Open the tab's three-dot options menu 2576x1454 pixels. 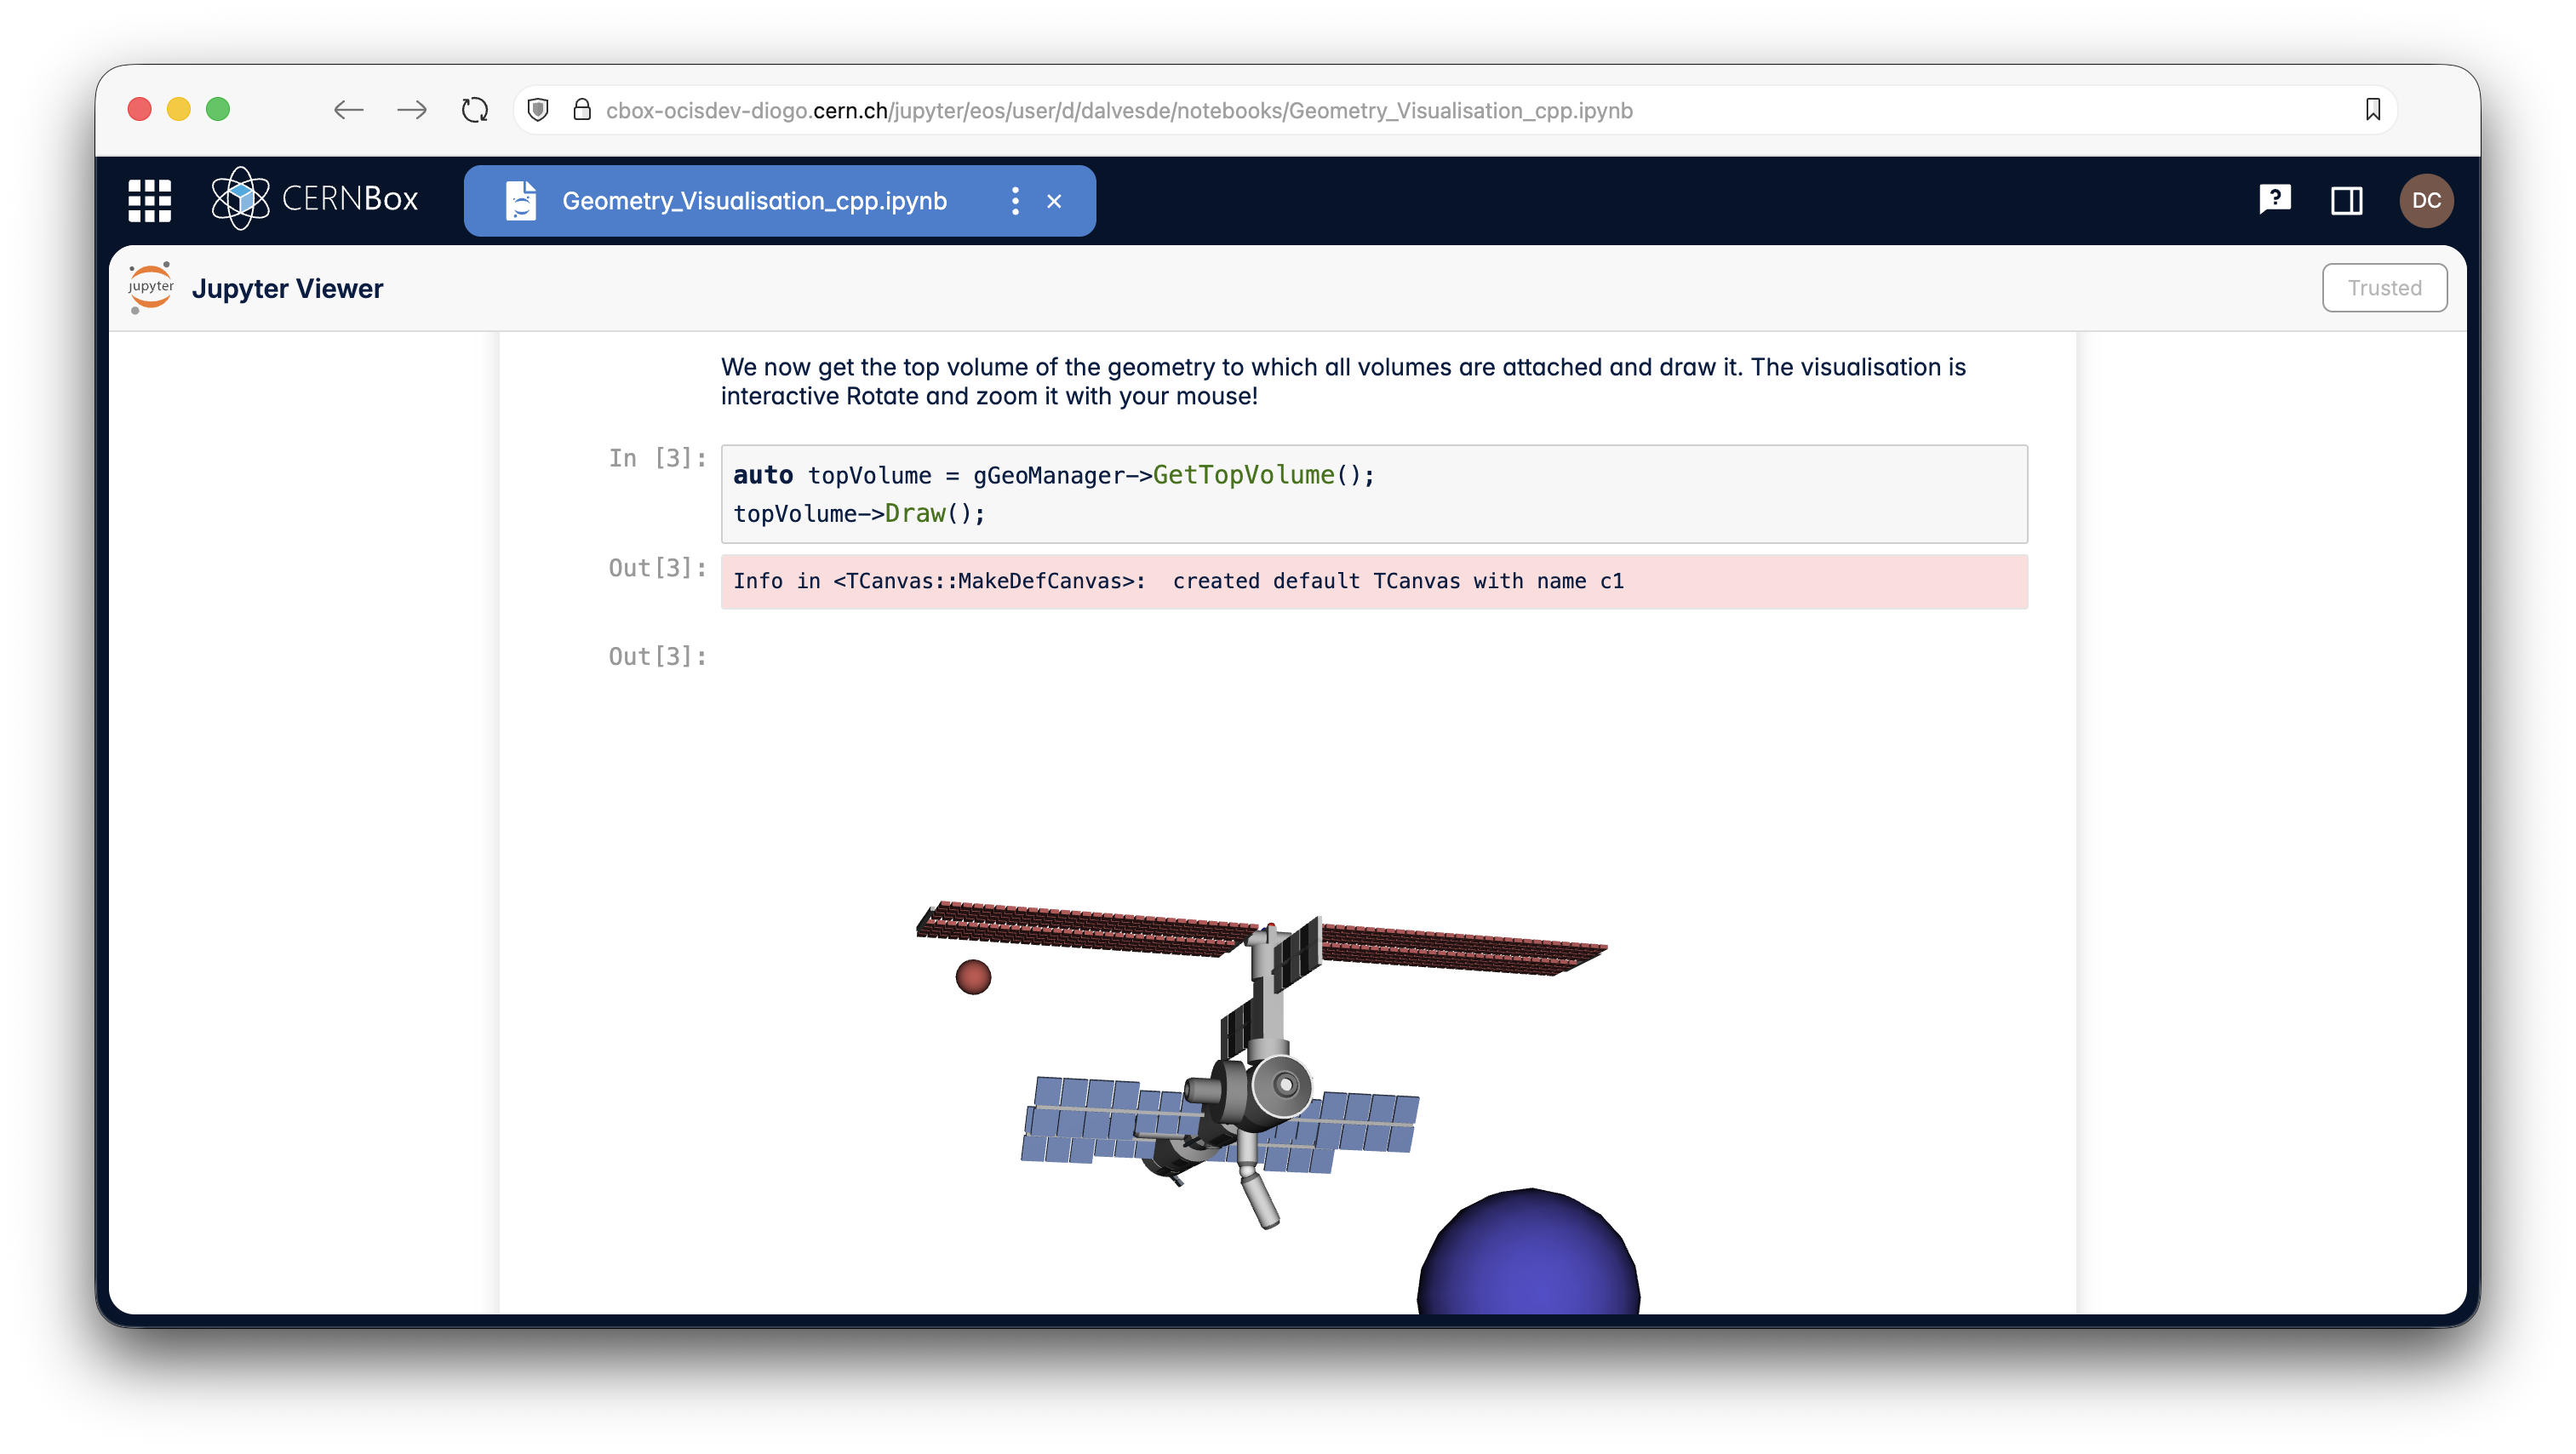(x=1015, y=200)
